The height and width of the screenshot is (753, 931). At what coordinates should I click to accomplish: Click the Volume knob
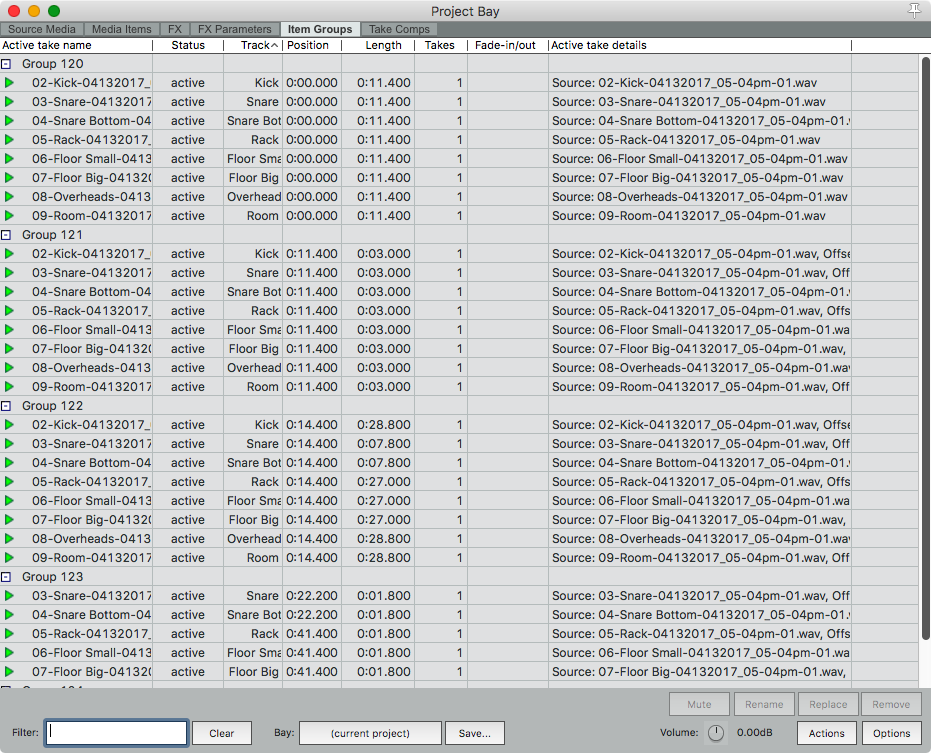pos(716,733)
